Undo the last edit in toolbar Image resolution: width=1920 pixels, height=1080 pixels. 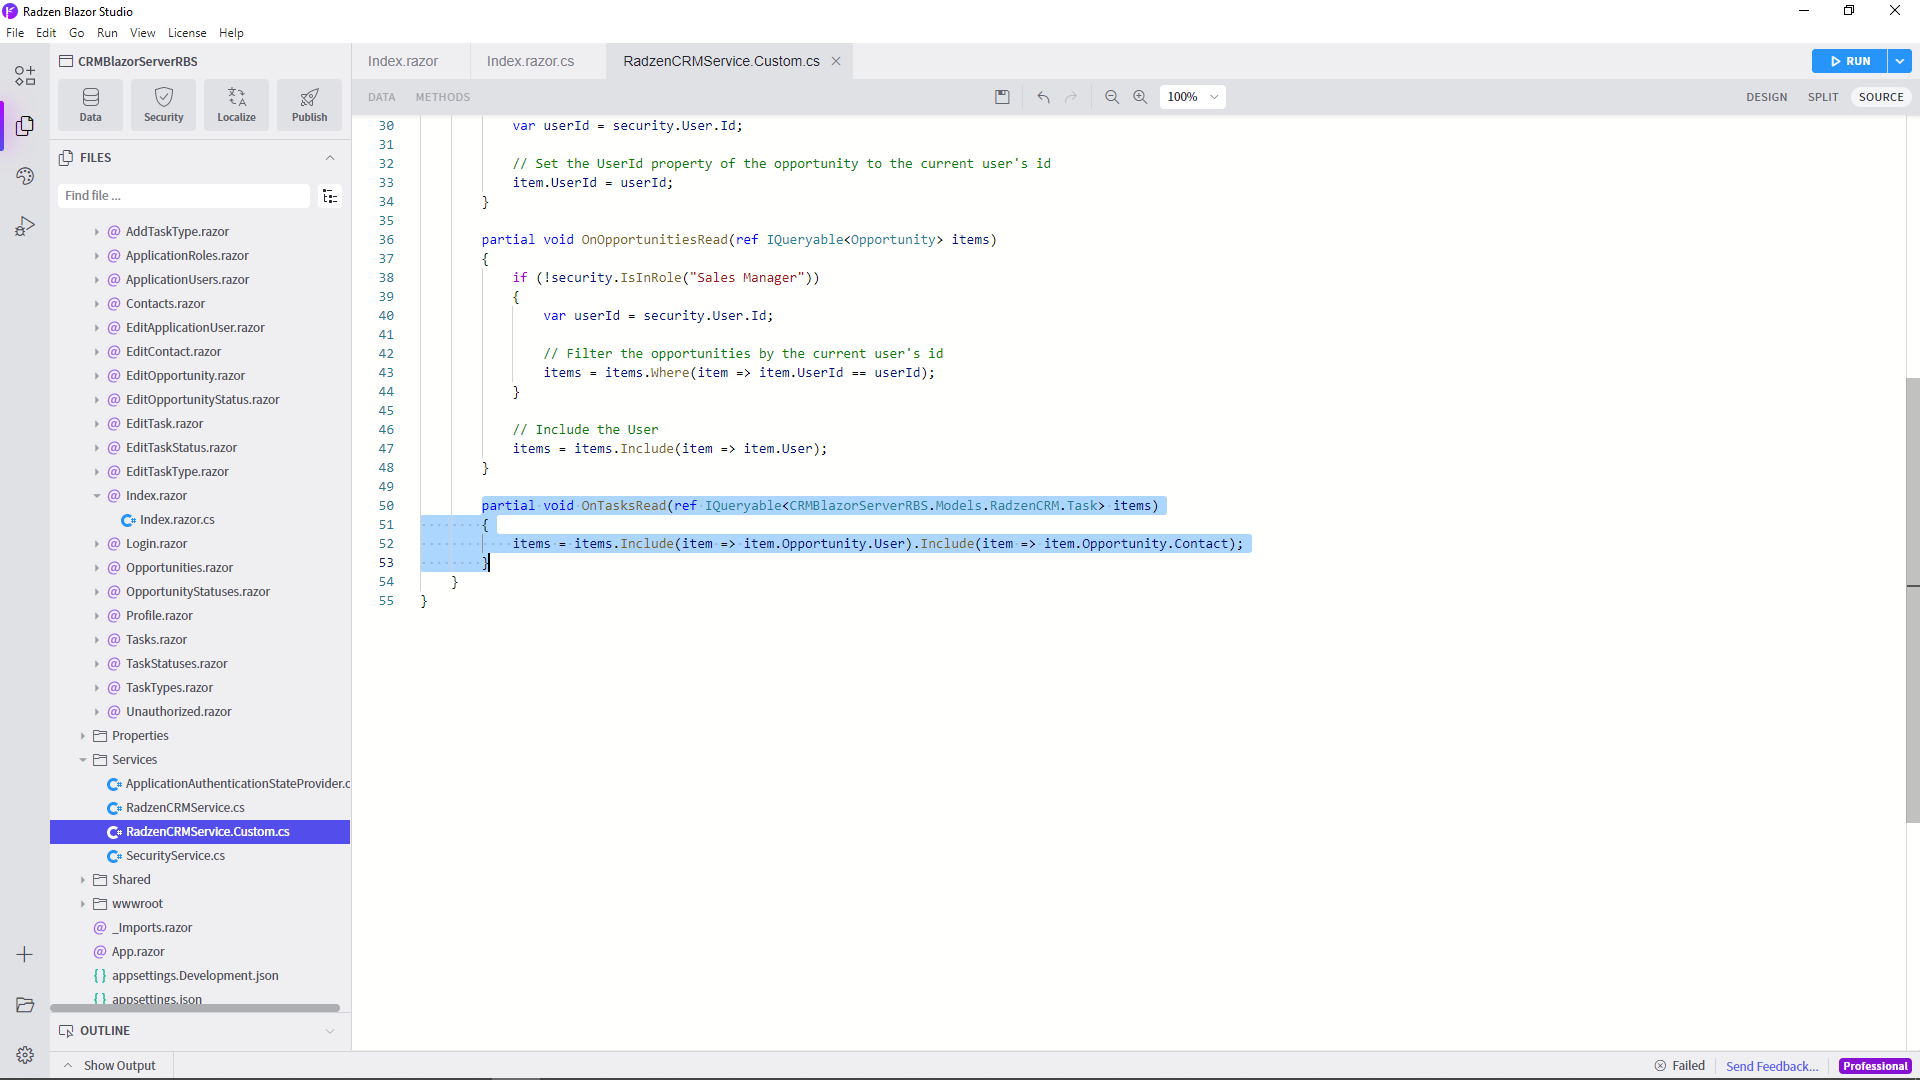(1044, 97)
